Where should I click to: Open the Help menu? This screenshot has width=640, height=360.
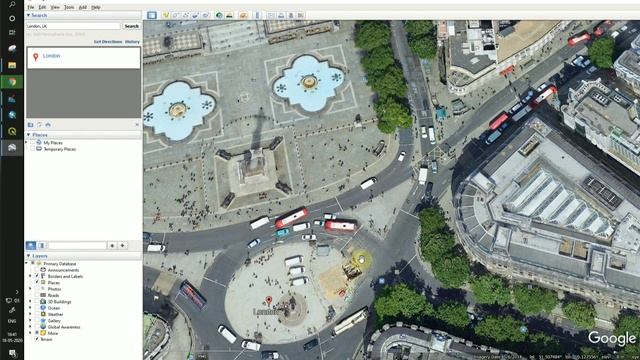pyautogui.click(x=96, y=7)
